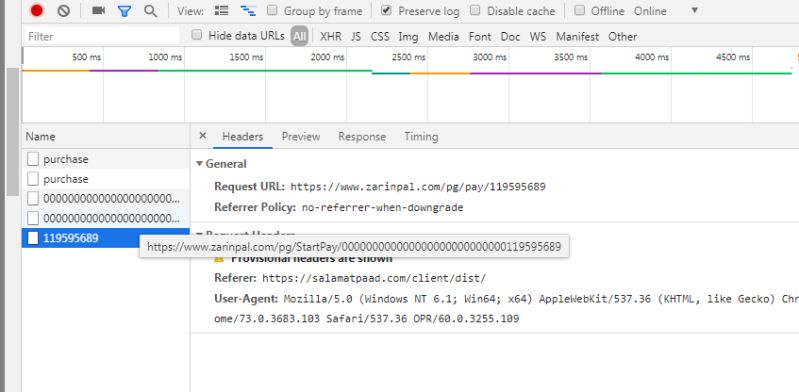
Task: Toggle the overview waterfall view icon
Action: point(248,10)
